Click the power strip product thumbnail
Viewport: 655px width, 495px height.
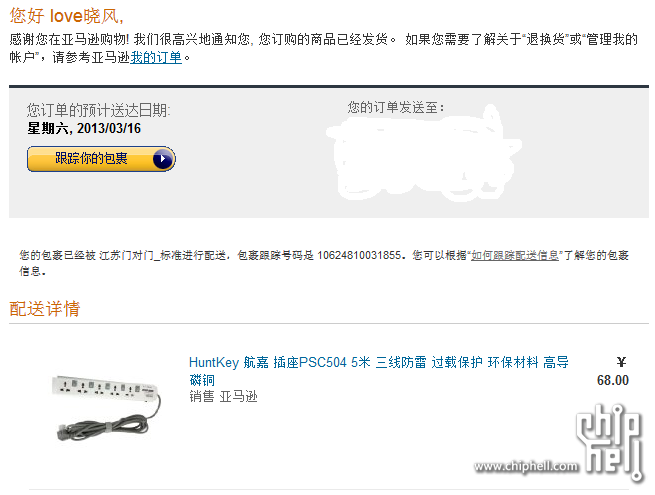(x=106, y=408)
